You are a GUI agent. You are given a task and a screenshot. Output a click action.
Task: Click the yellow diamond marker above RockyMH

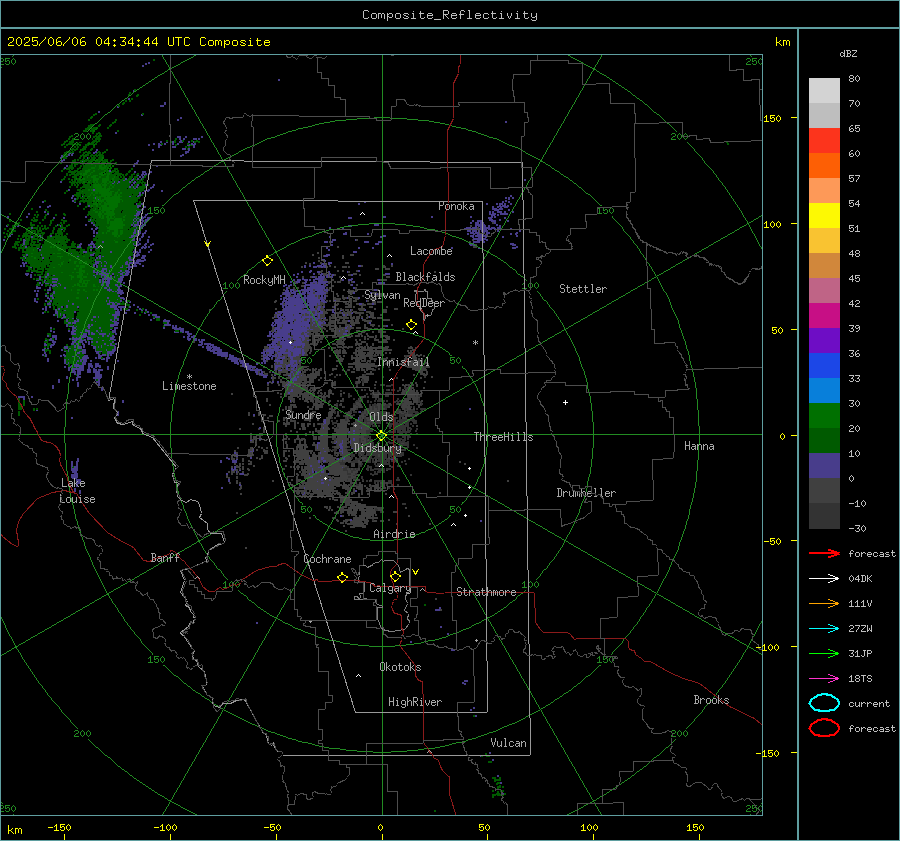pyautogui.click(x=267, y=261)
